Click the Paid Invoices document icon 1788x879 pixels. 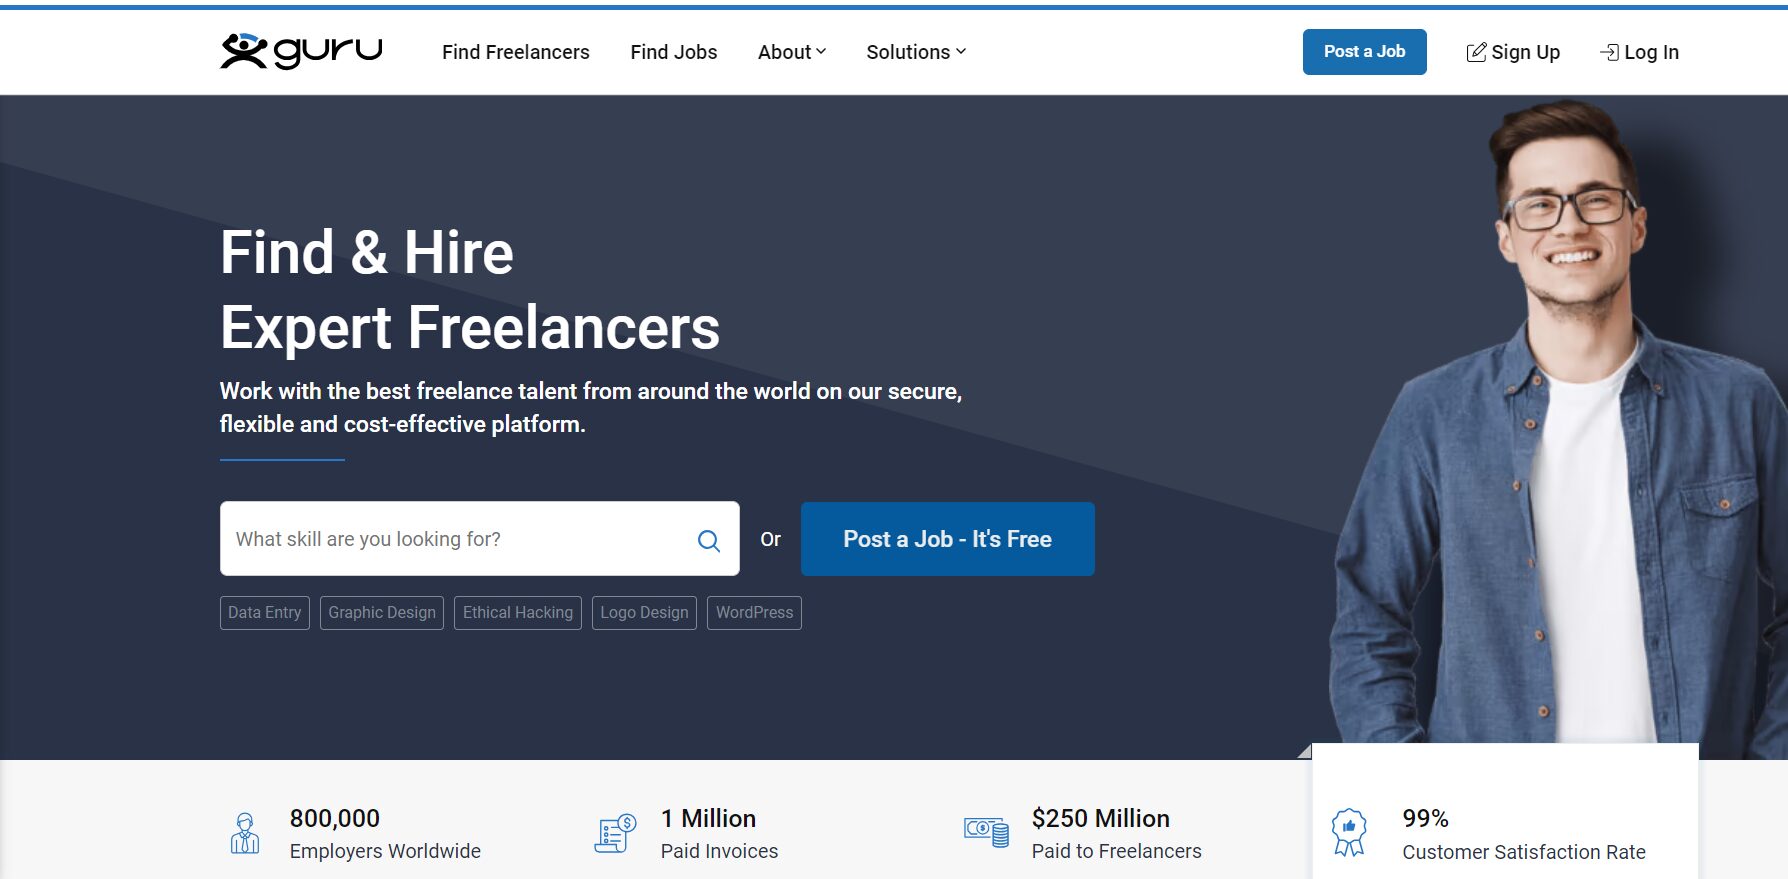pyautogui.click(x=615, y=833)
